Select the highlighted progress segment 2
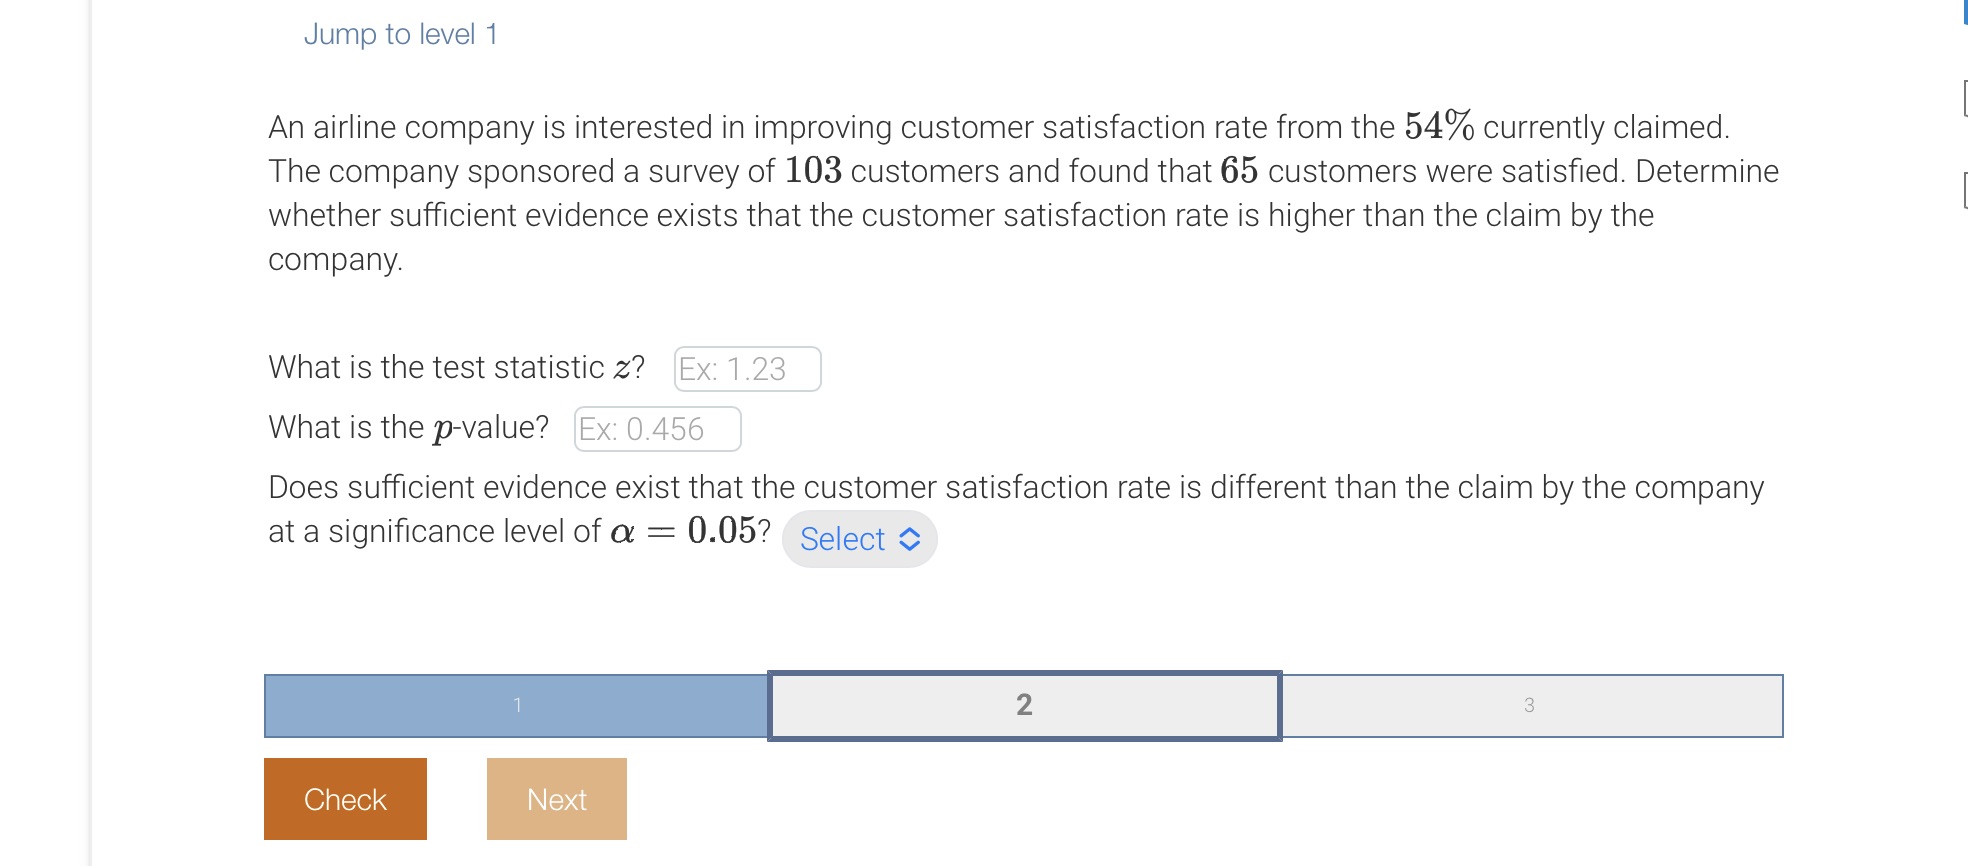This screenshot has height=866, width=1968. 1024,706
